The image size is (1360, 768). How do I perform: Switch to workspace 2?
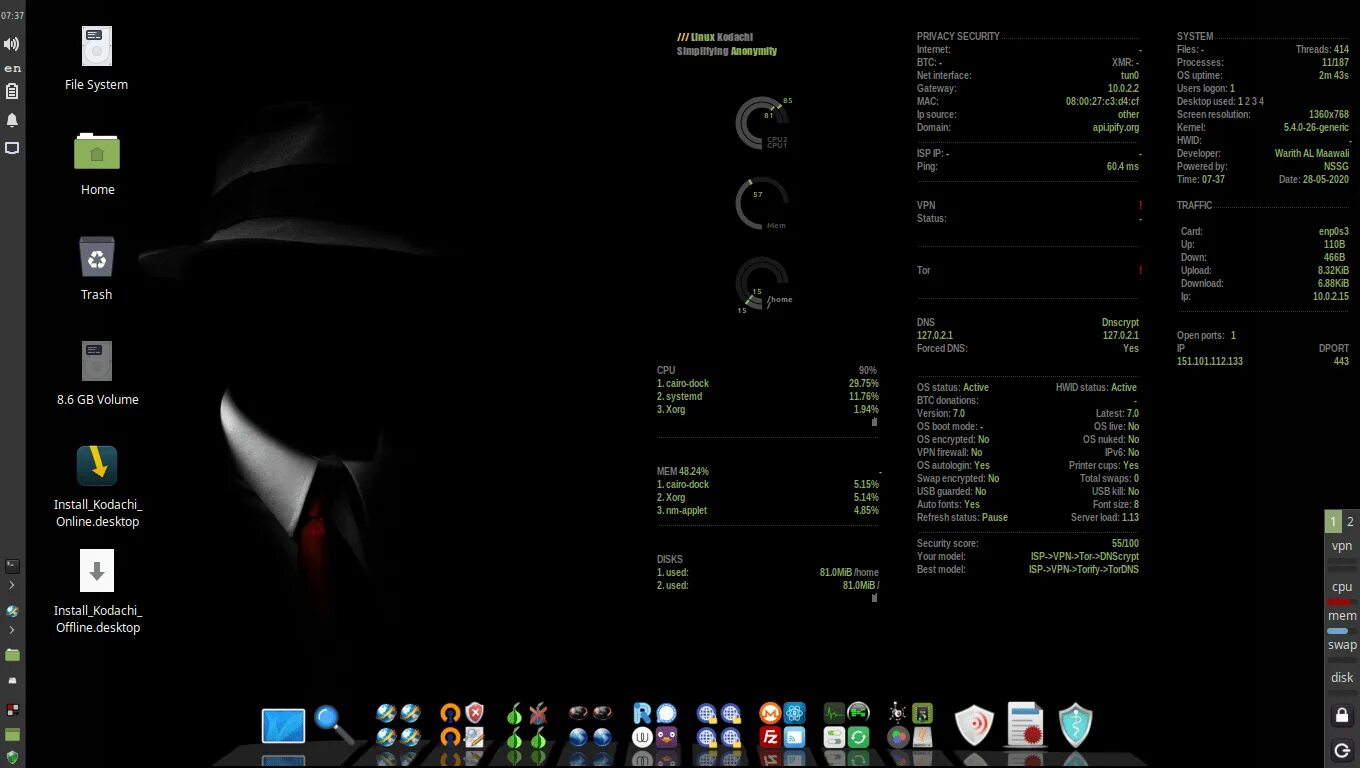[1350, 521]
